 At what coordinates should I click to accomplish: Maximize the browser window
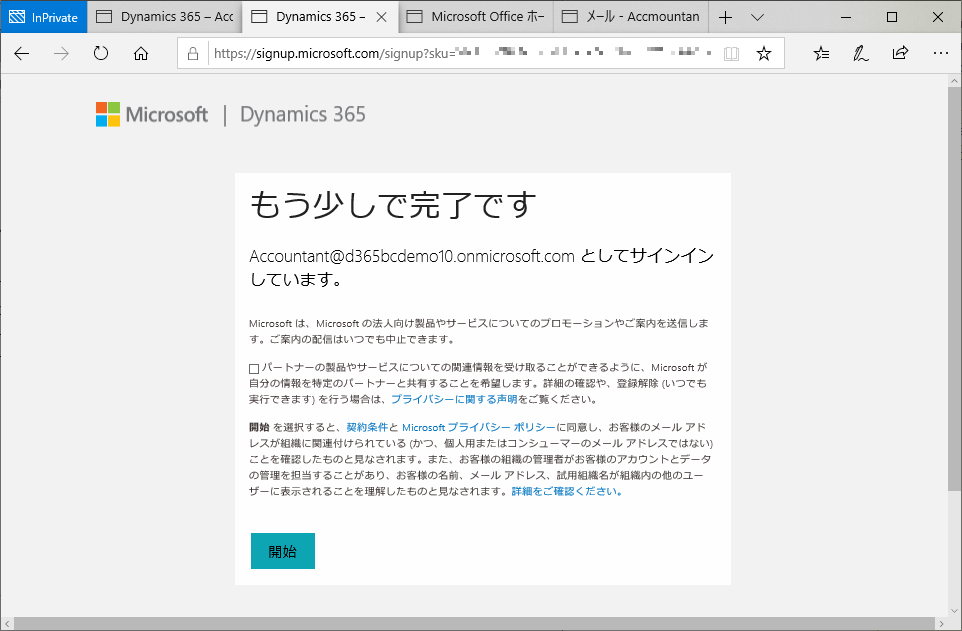[892, 17]
